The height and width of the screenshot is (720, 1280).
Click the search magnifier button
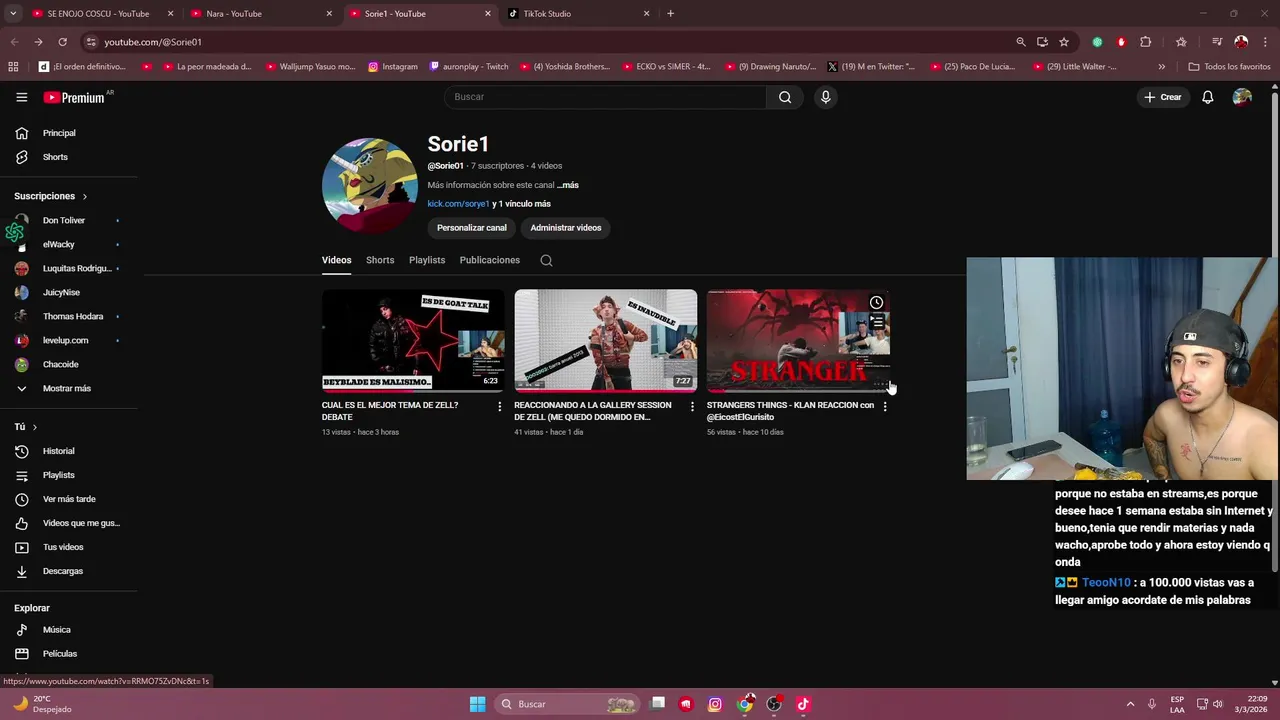tap(785, 97)
